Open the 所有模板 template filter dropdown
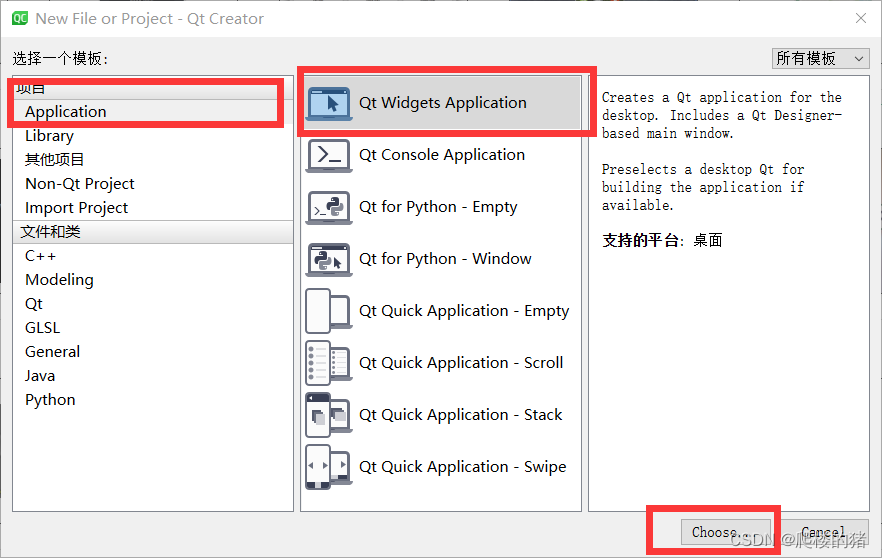The image size is (882, 558). [x=821, y=58]
